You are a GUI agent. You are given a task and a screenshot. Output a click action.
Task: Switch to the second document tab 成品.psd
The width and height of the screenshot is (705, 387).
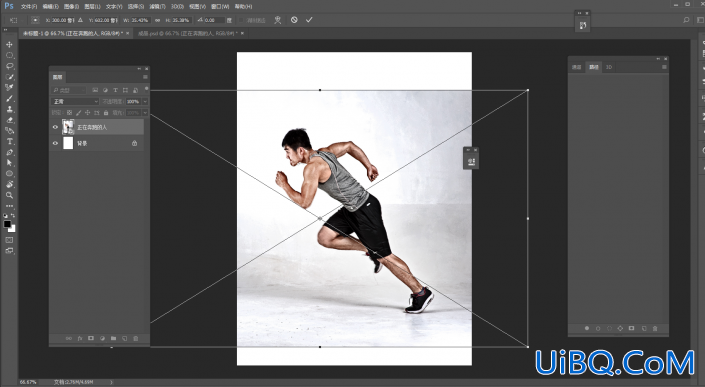[188, 33]
